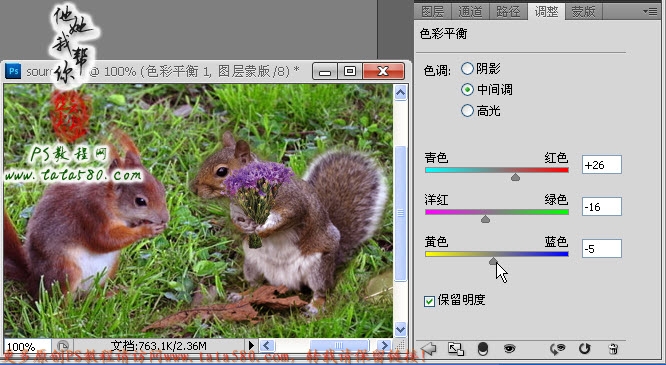Select the 阴影 (Shadows) tone radio button

click(x=467, y=68)
